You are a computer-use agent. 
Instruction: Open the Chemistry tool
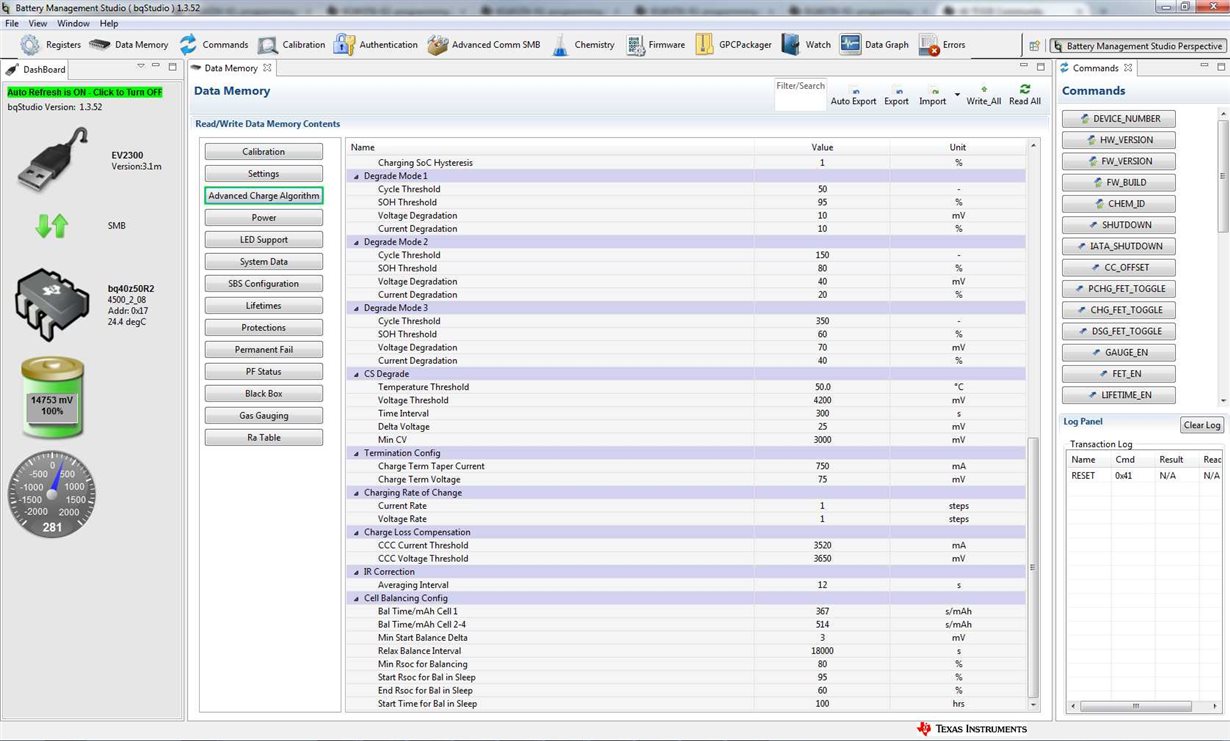[x=582, y=45]
